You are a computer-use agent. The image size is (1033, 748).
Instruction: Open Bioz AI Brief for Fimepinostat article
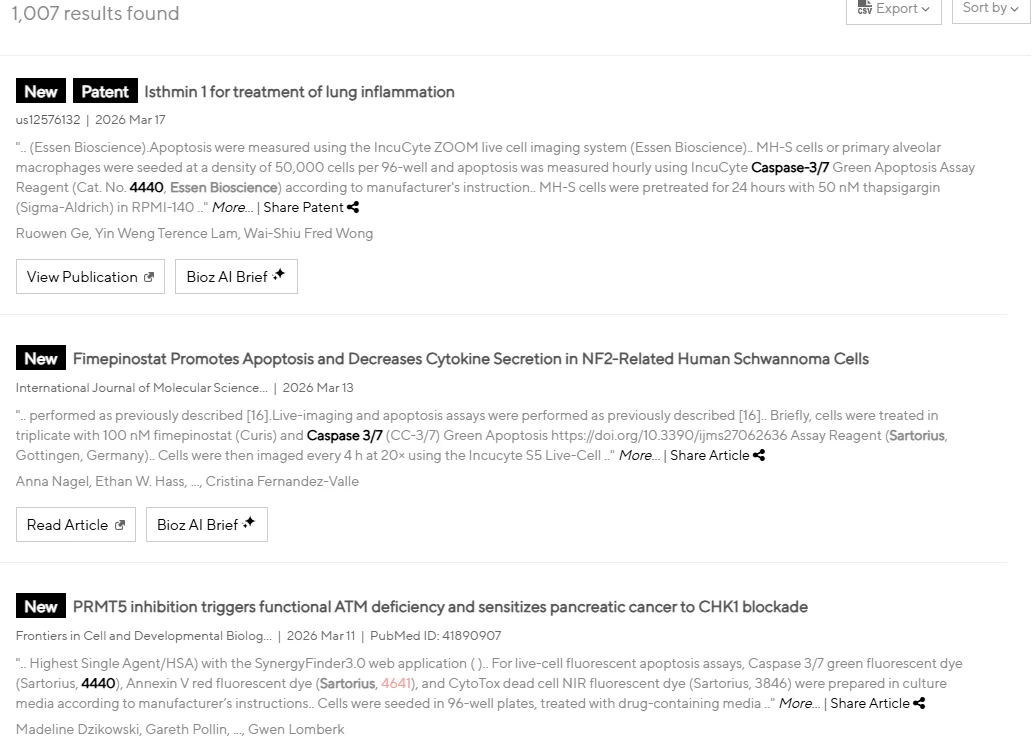click(207, 525)
